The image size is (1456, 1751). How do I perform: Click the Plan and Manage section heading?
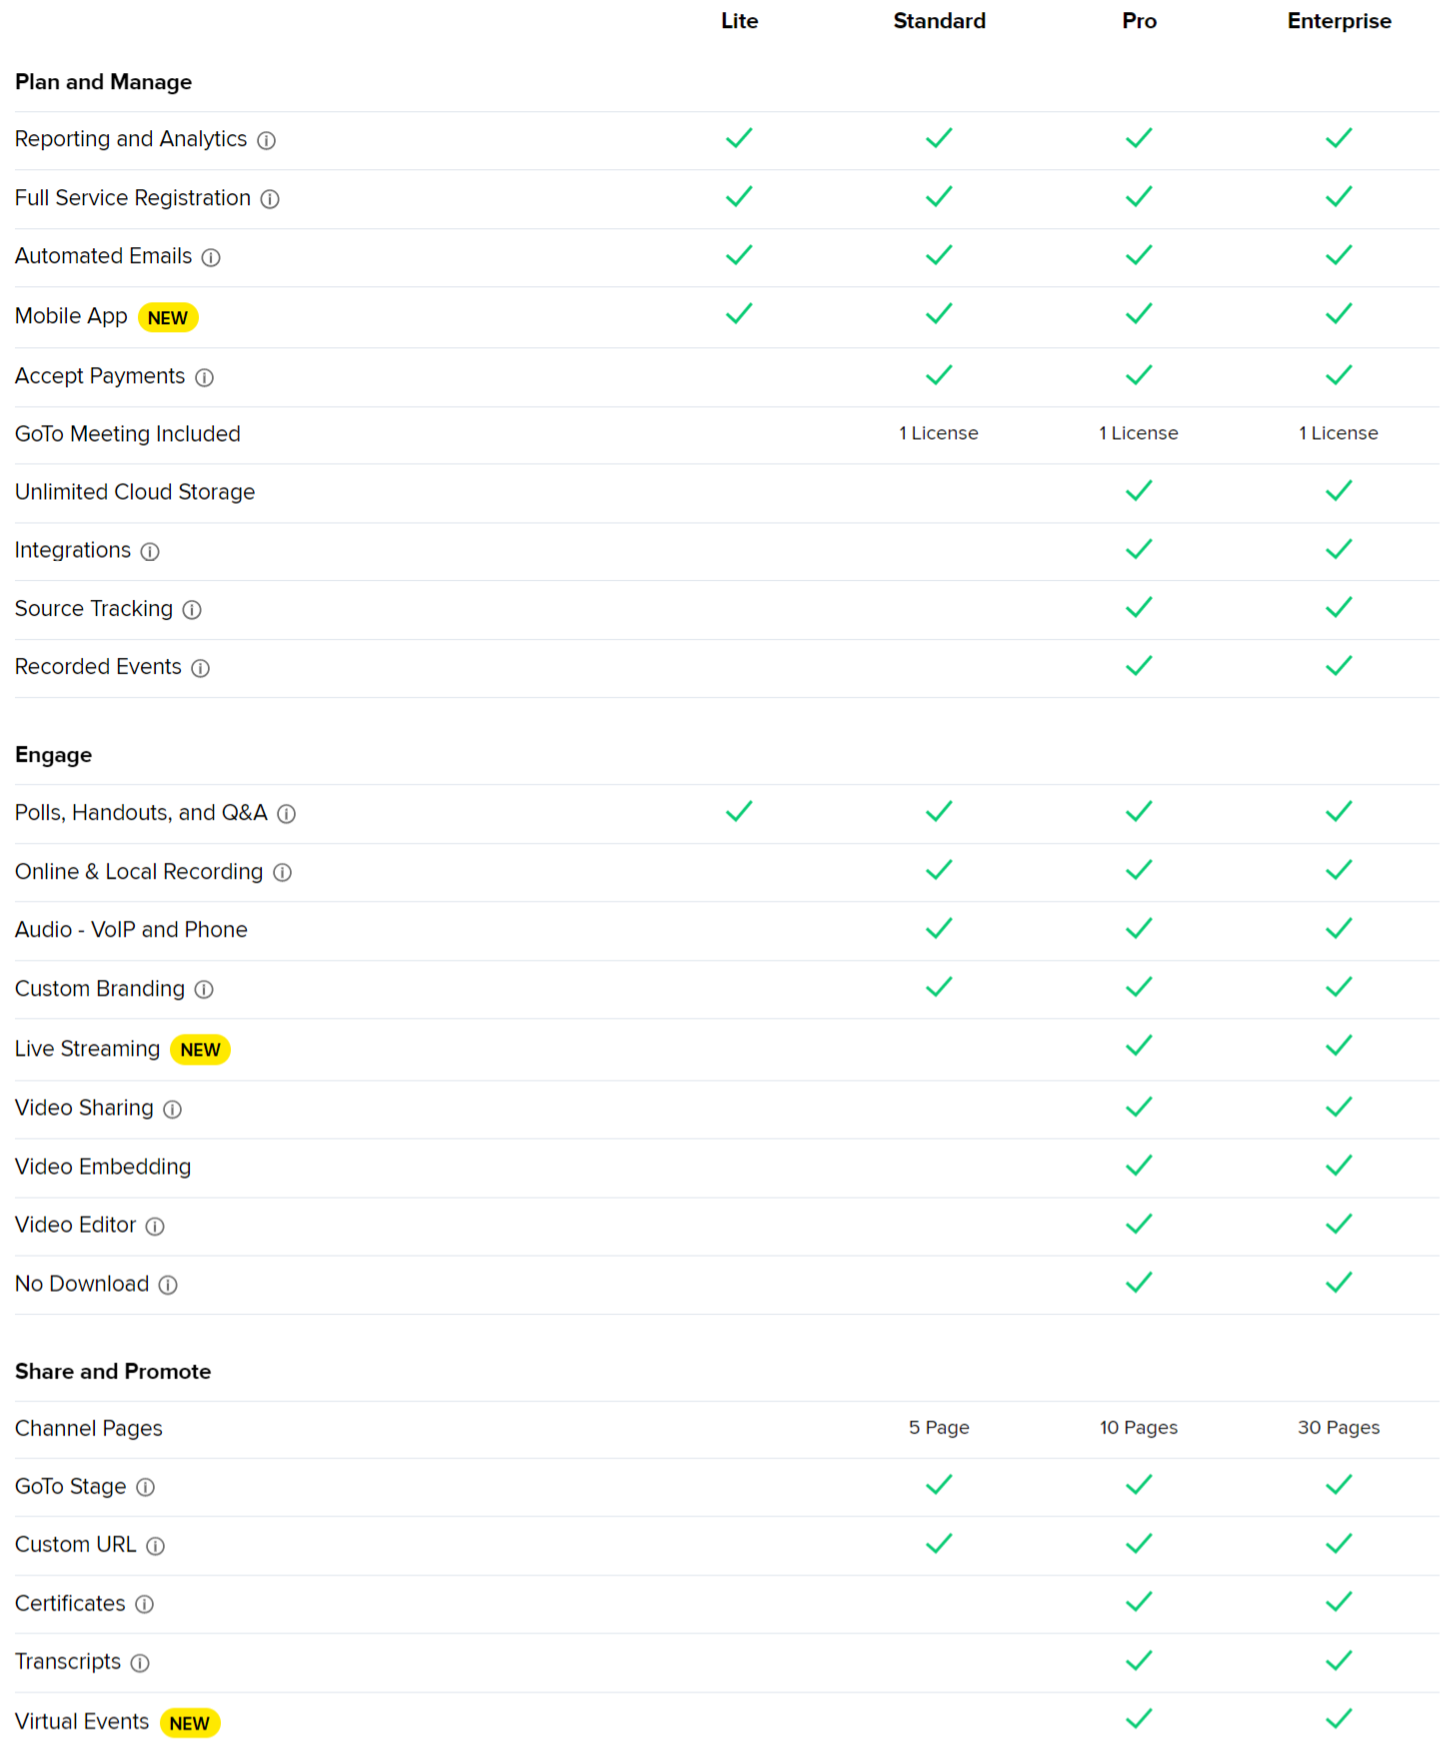(103, 82)
